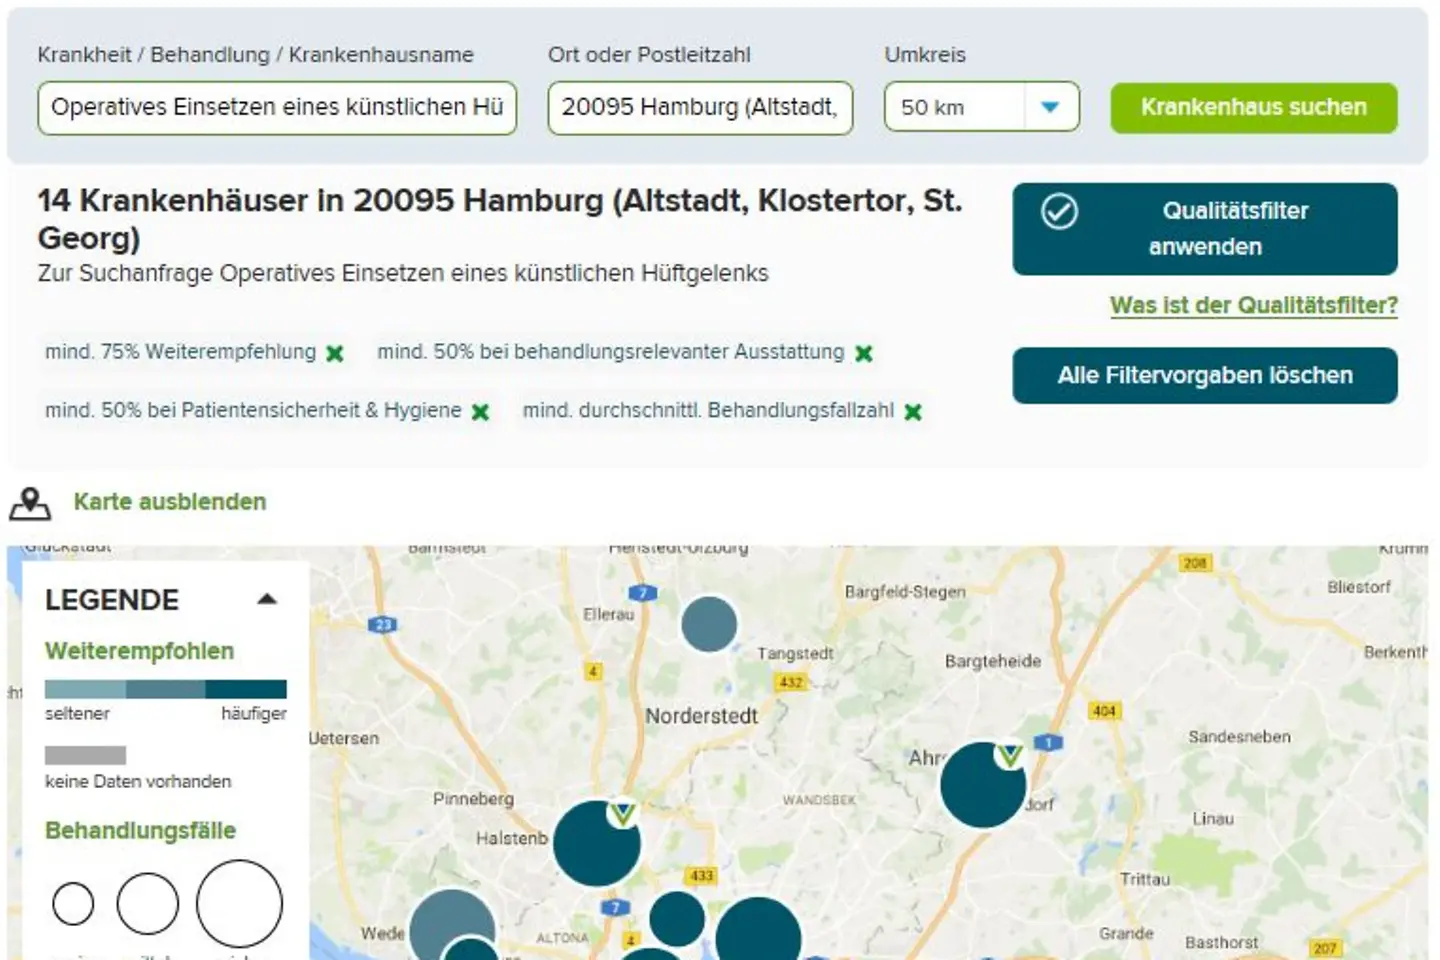Screen dimensions: 1440x960
Task: Edit the Krankheit / Behandlung search field
Action: (x=277, y=107)
